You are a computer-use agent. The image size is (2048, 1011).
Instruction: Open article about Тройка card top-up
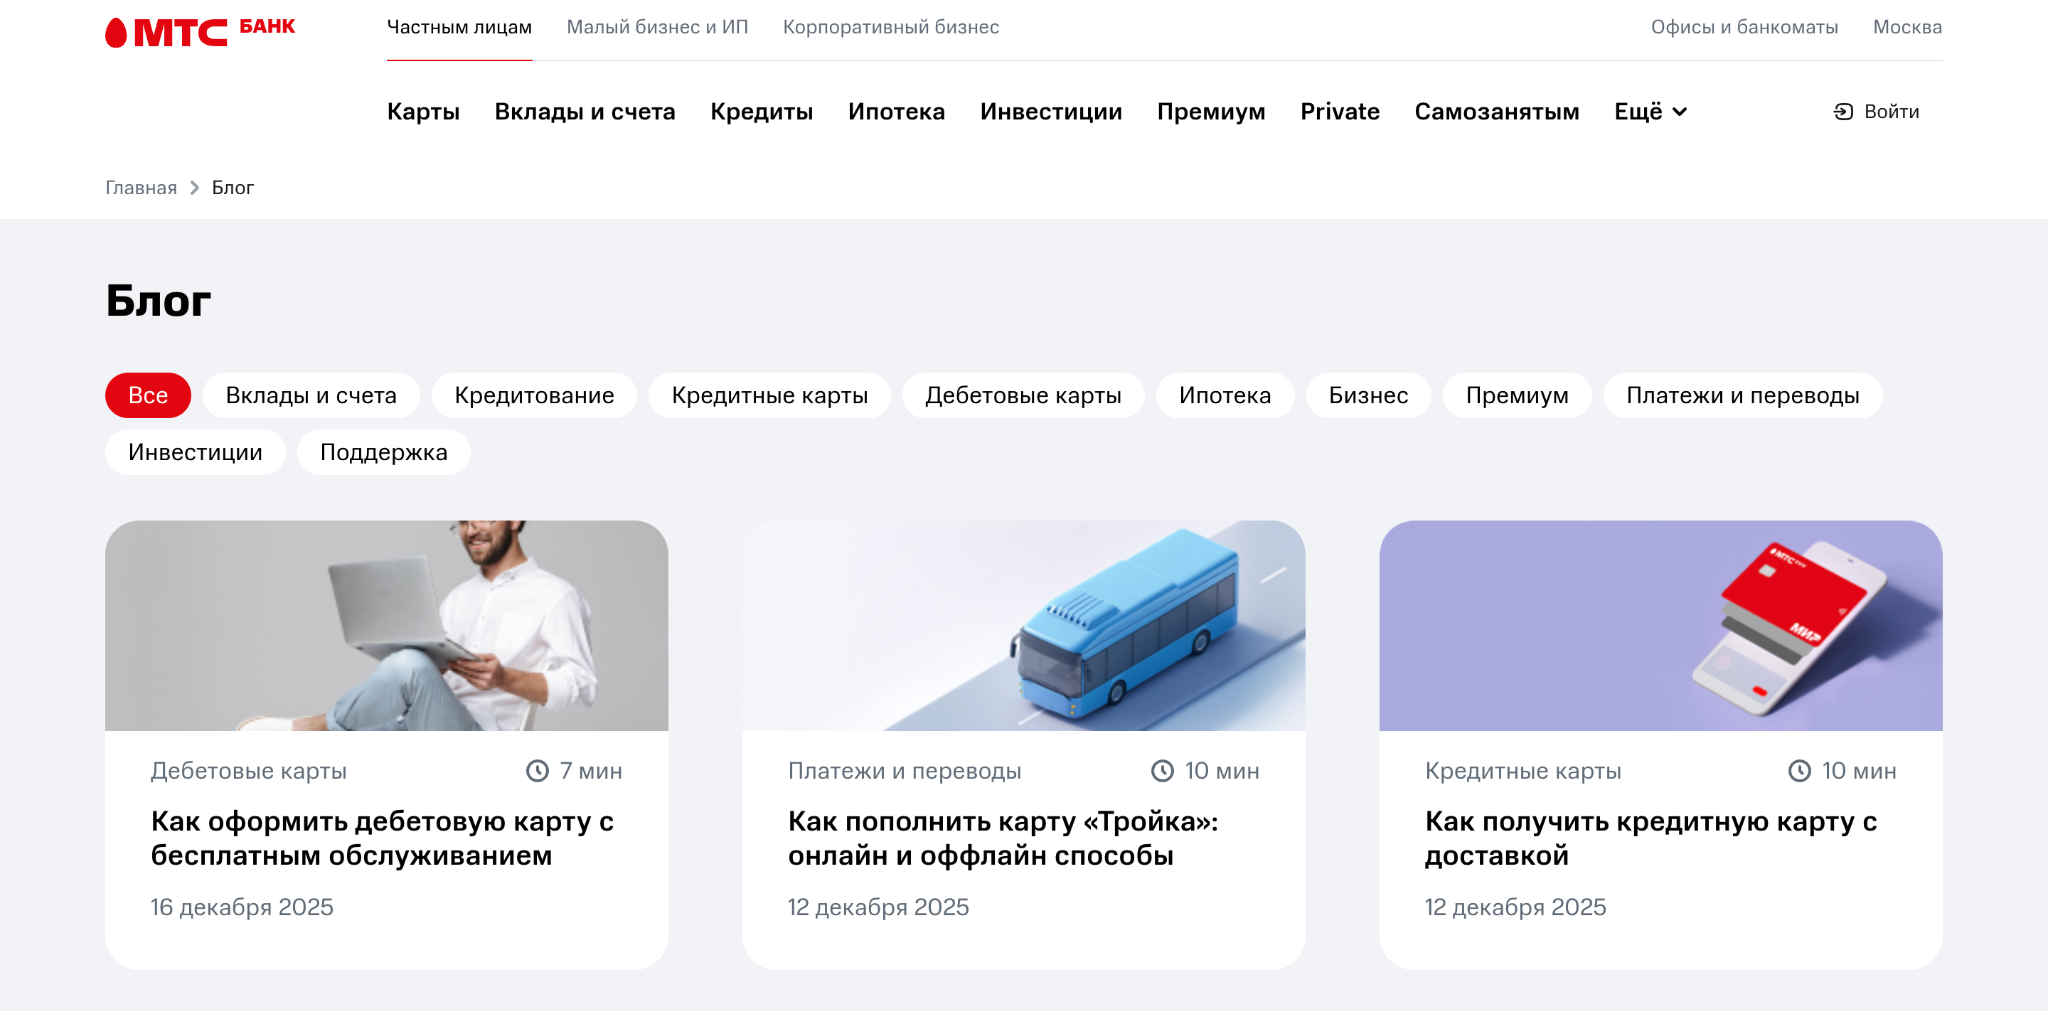click(x=1002, y=838)
